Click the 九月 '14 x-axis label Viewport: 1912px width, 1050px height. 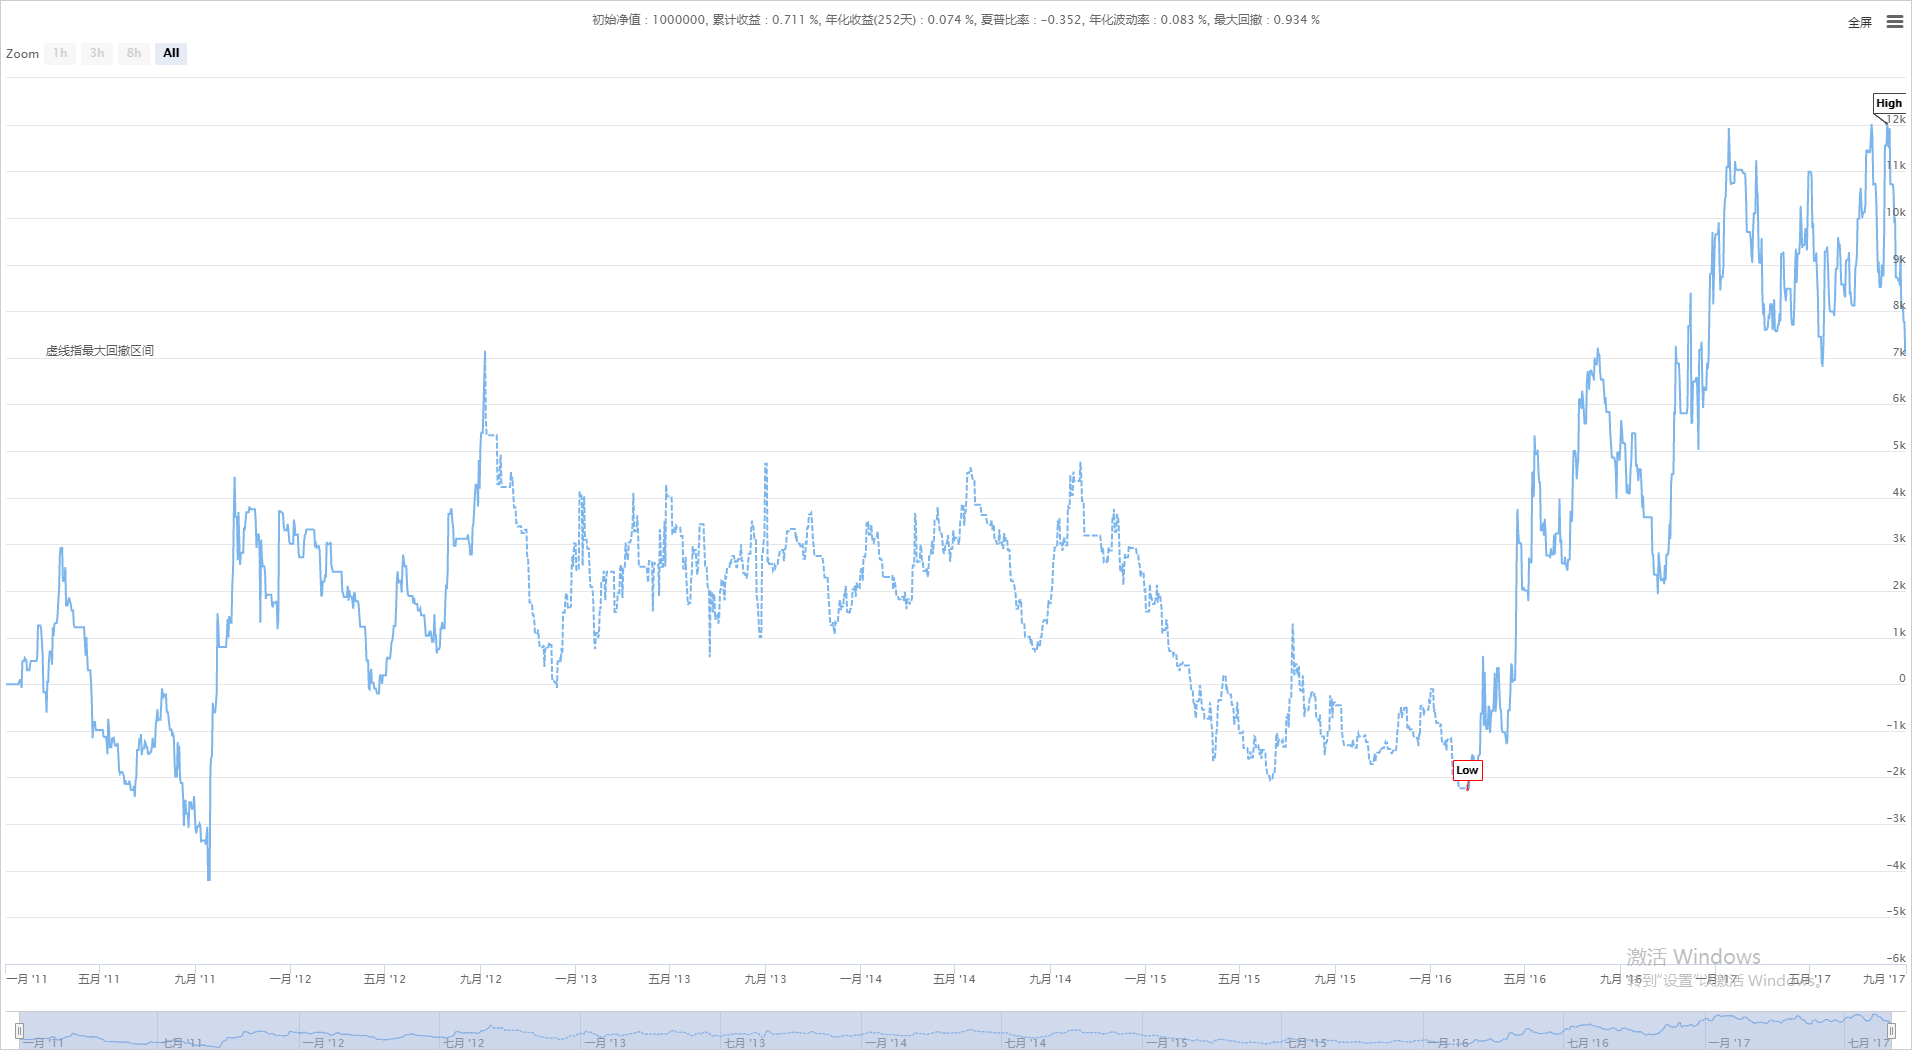[1050, 979]
